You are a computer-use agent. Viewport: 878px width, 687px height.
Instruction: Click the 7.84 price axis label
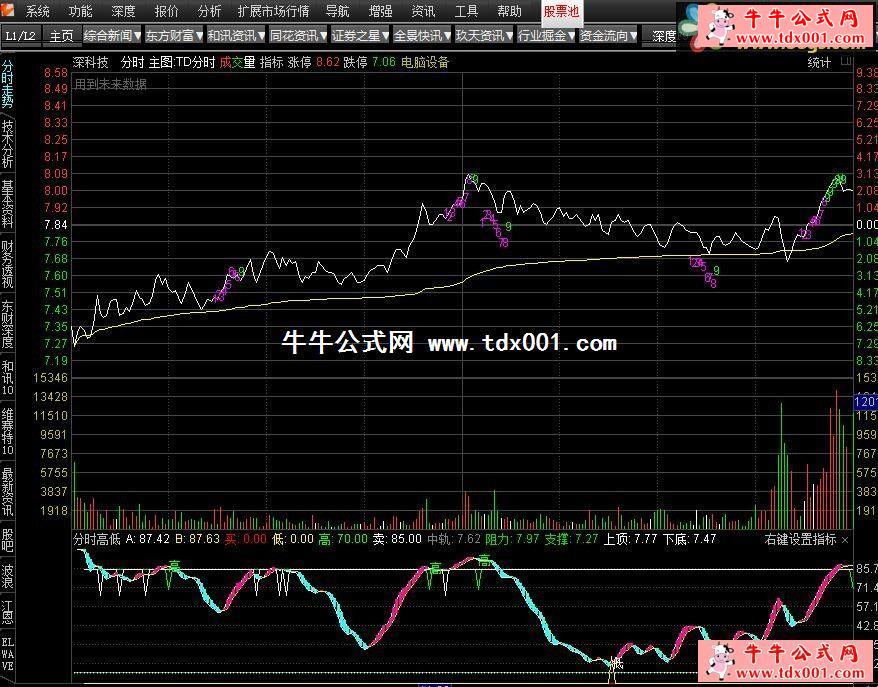56,225
